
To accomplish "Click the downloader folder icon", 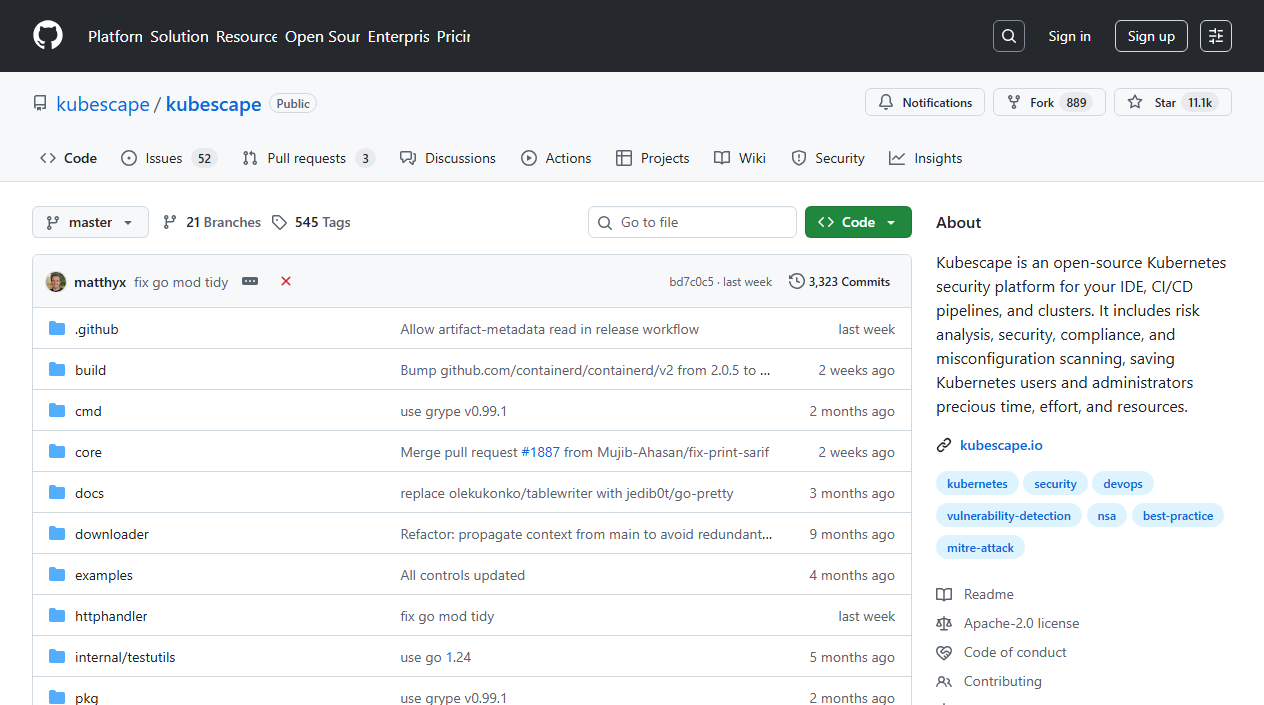I will pyautogui.click(x=57, y=534).
